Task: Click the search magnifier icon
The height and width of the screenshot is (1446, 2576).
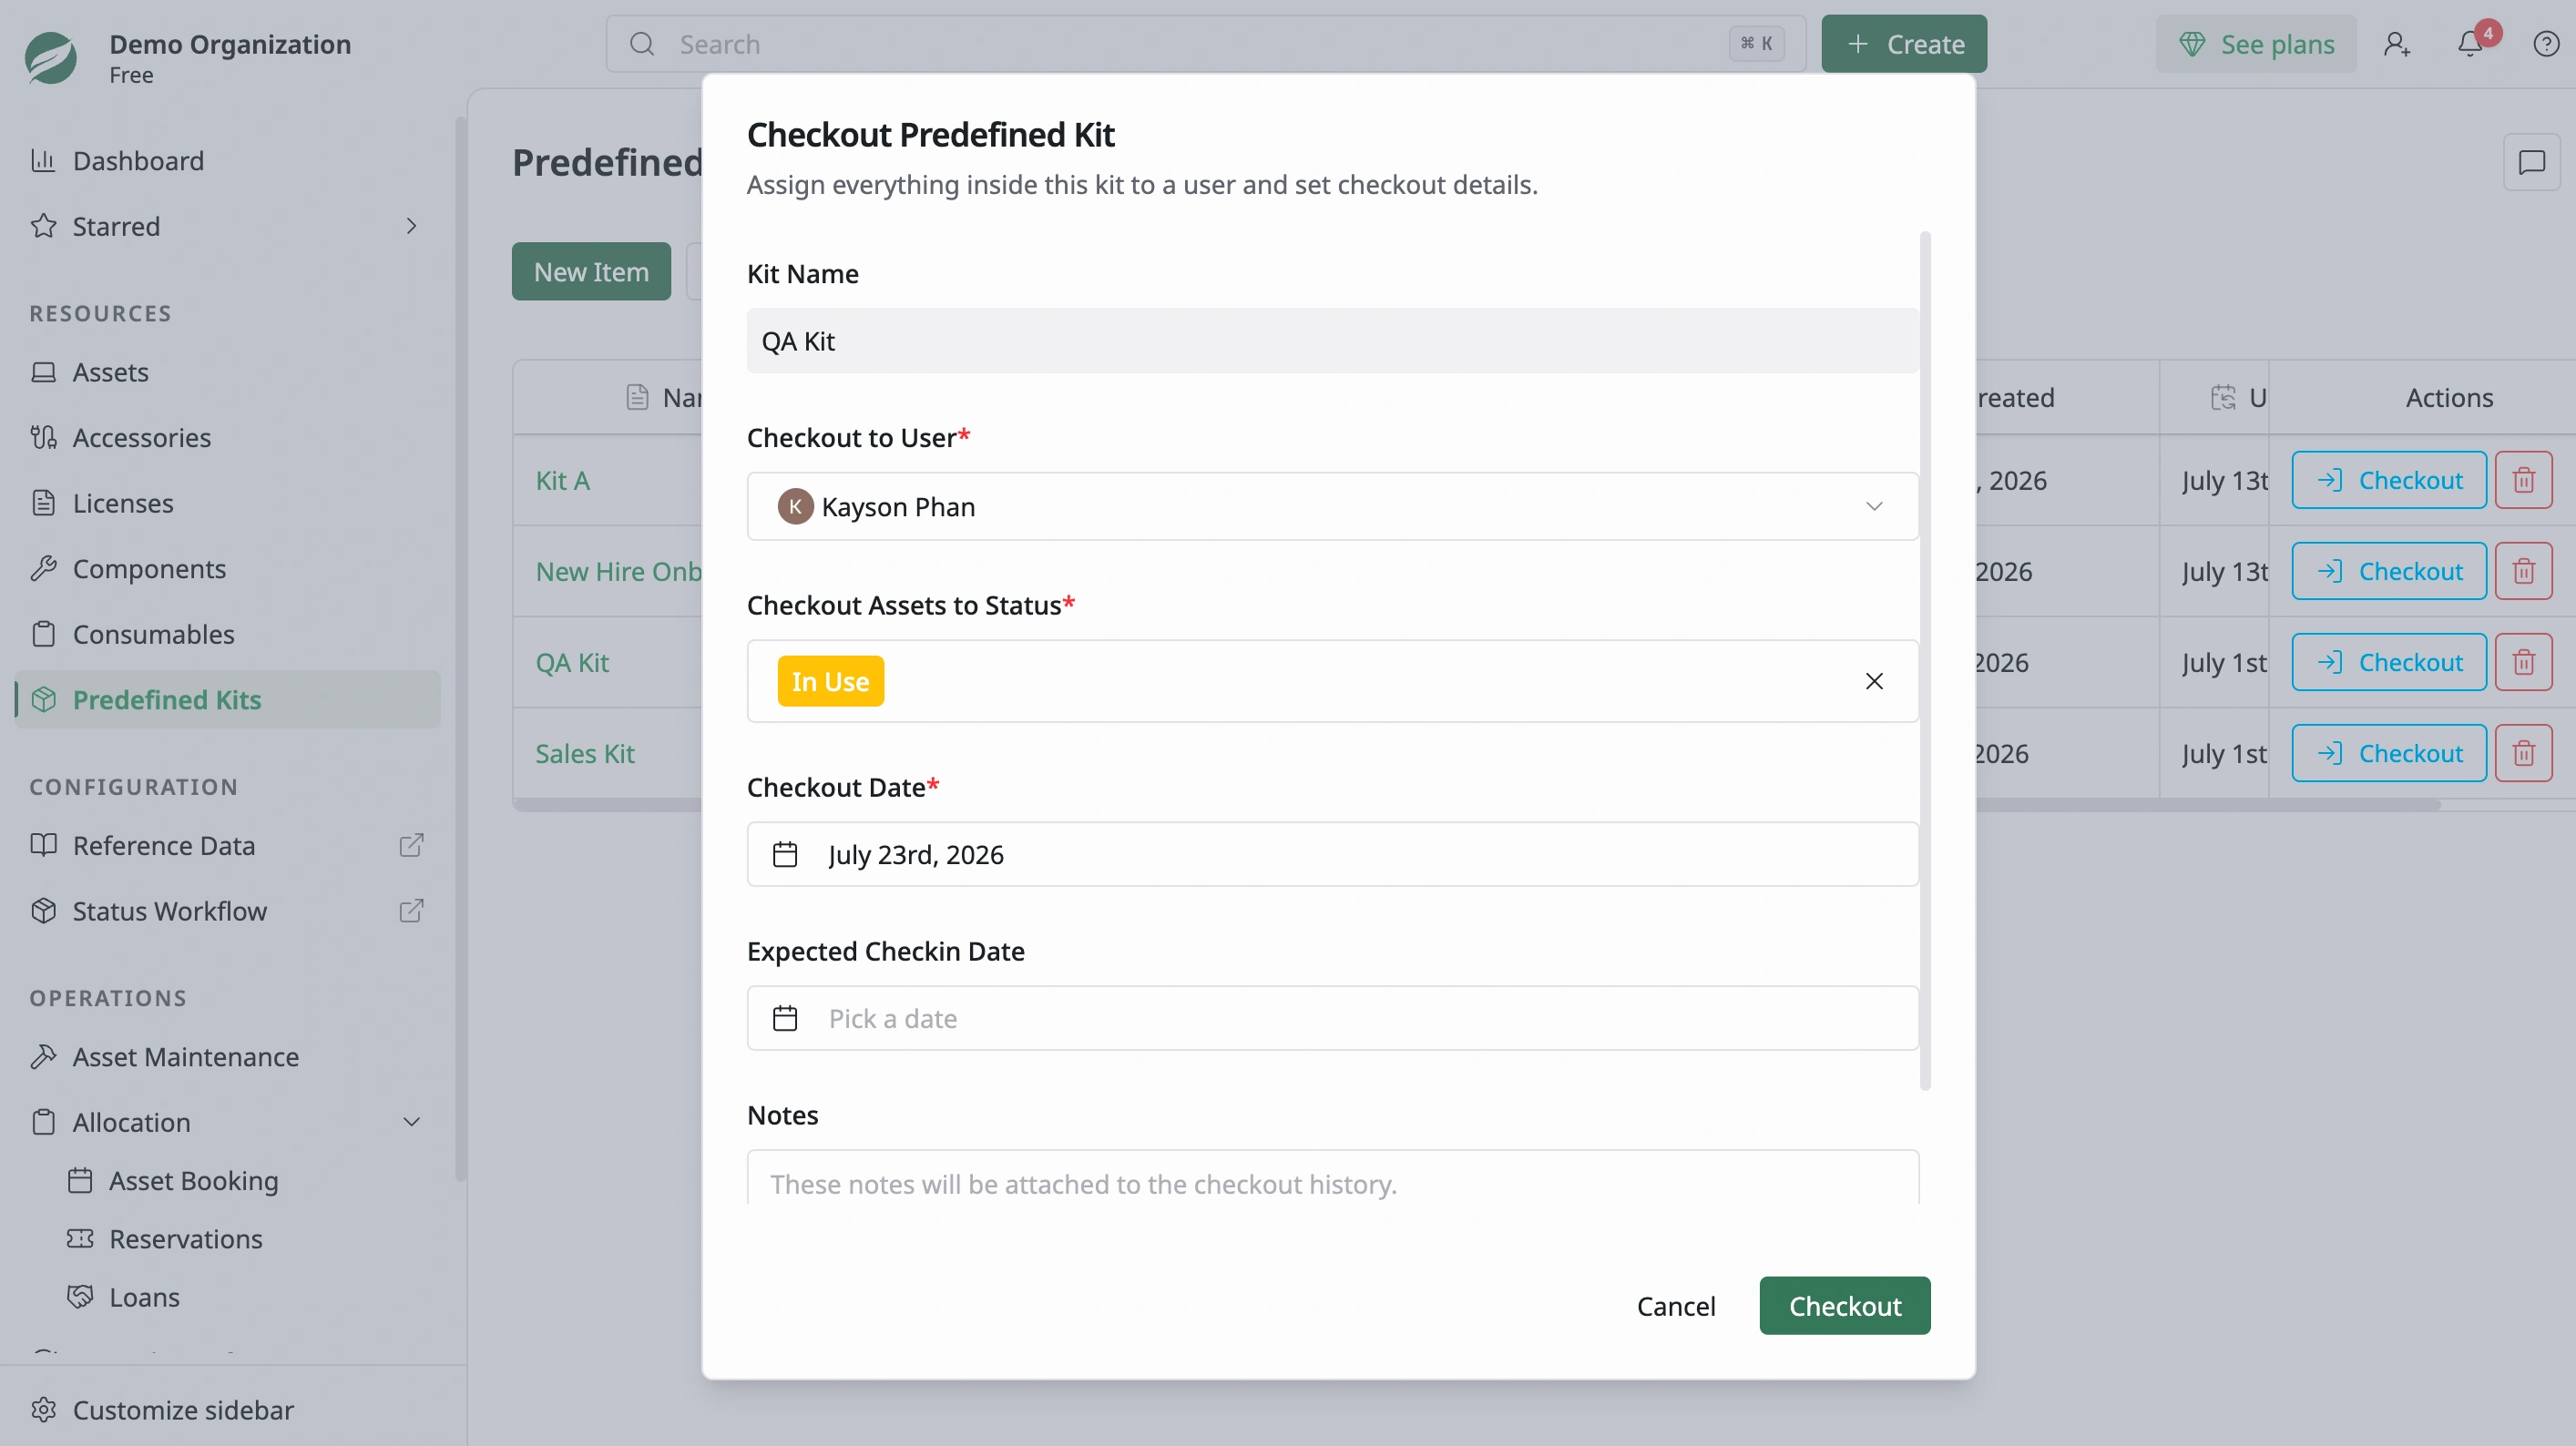Action: [642, 44]
